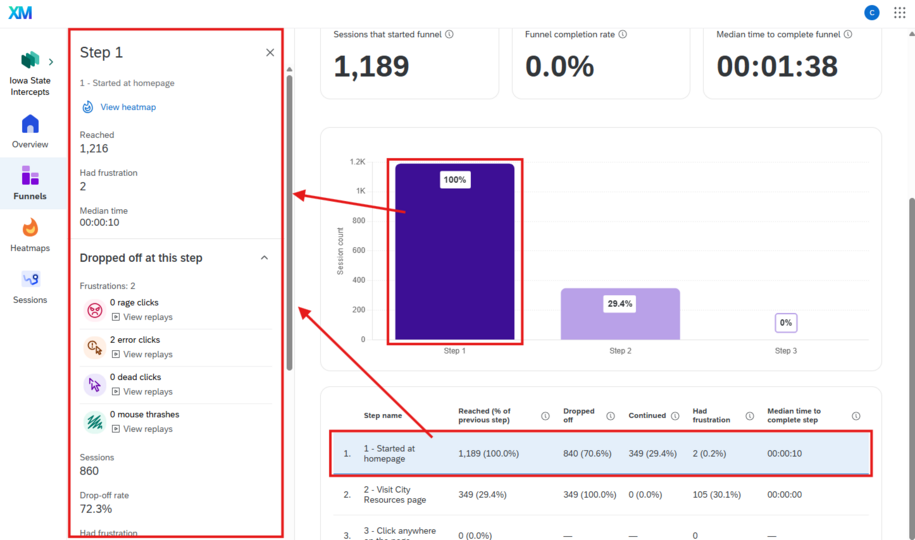Open the Funnels section
This screenshot has height=540, width=915.
[x=30, y=183]
